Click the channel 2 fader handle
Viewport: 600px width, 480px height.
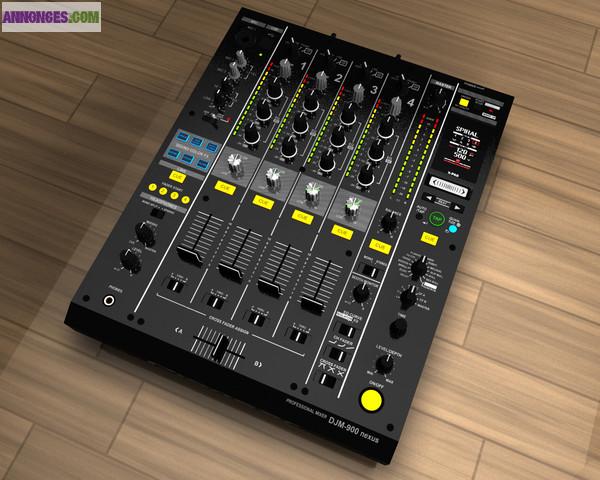click(230, 272)
